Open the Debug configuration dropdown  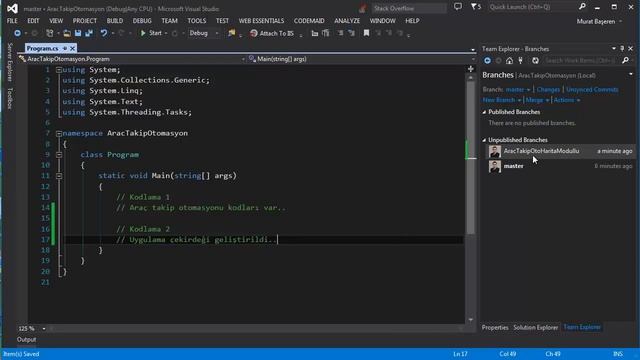[x=204, y=33]
